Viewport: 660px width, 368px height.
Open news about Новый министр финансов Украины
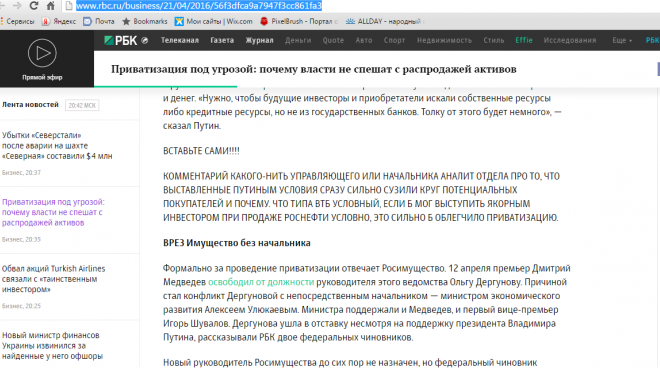pyautogui.click(x=52, y=346)
